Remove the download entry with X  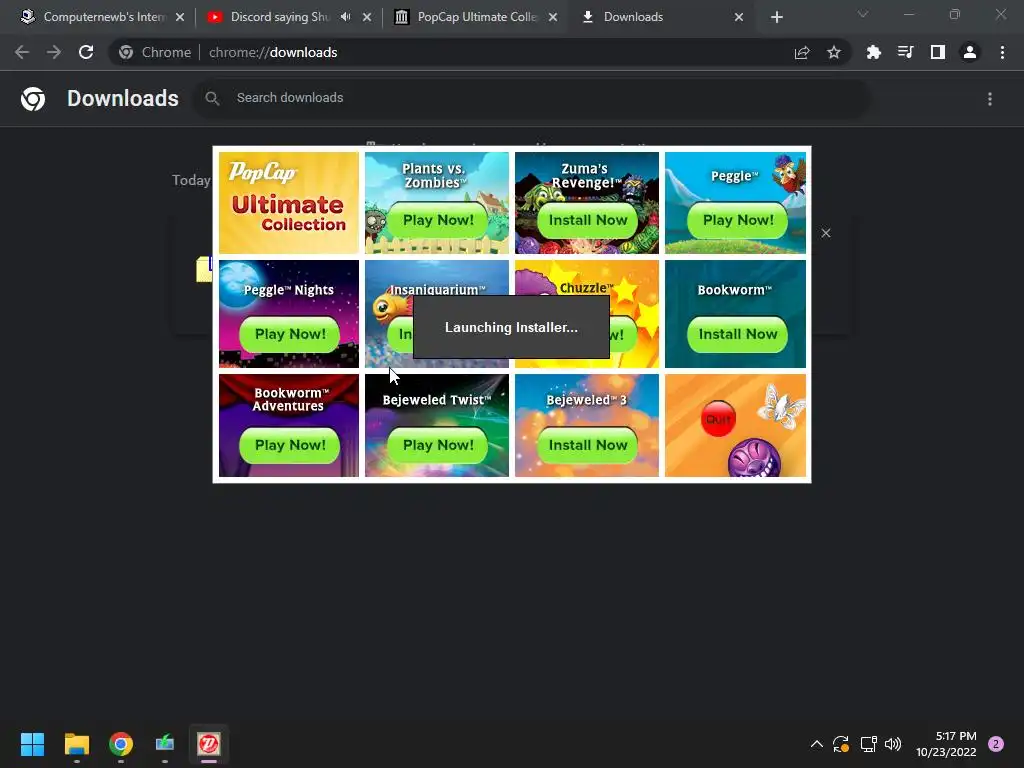click(x=825, y=233)
